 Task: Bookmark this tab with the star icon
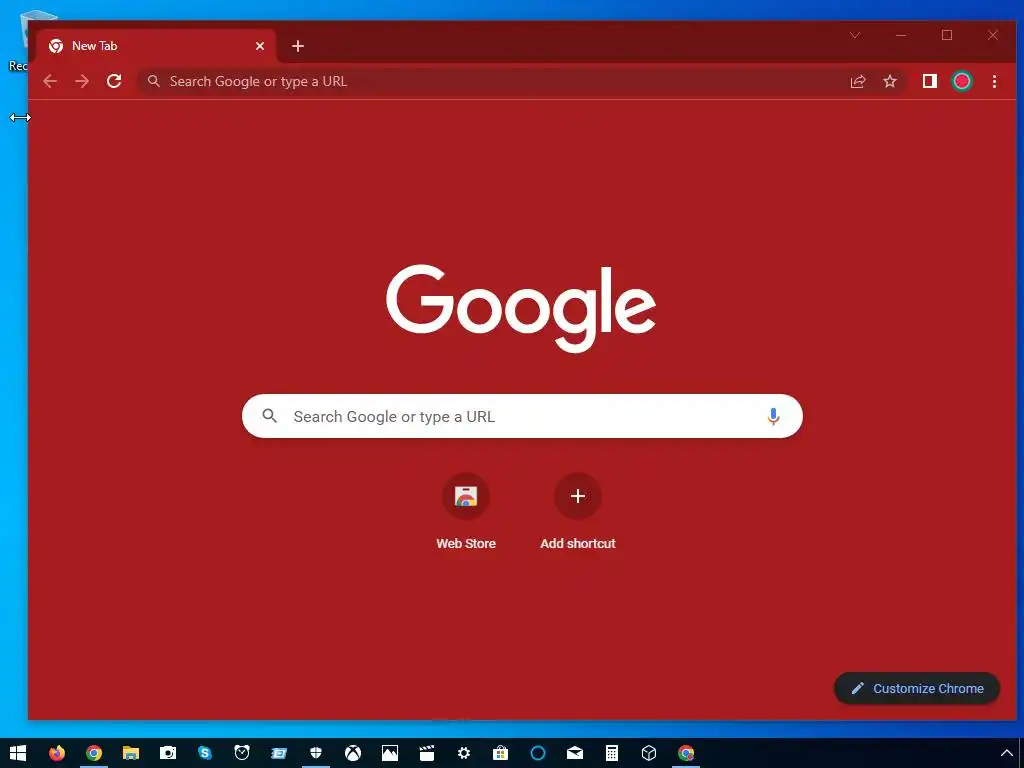(x=890, y=81)
